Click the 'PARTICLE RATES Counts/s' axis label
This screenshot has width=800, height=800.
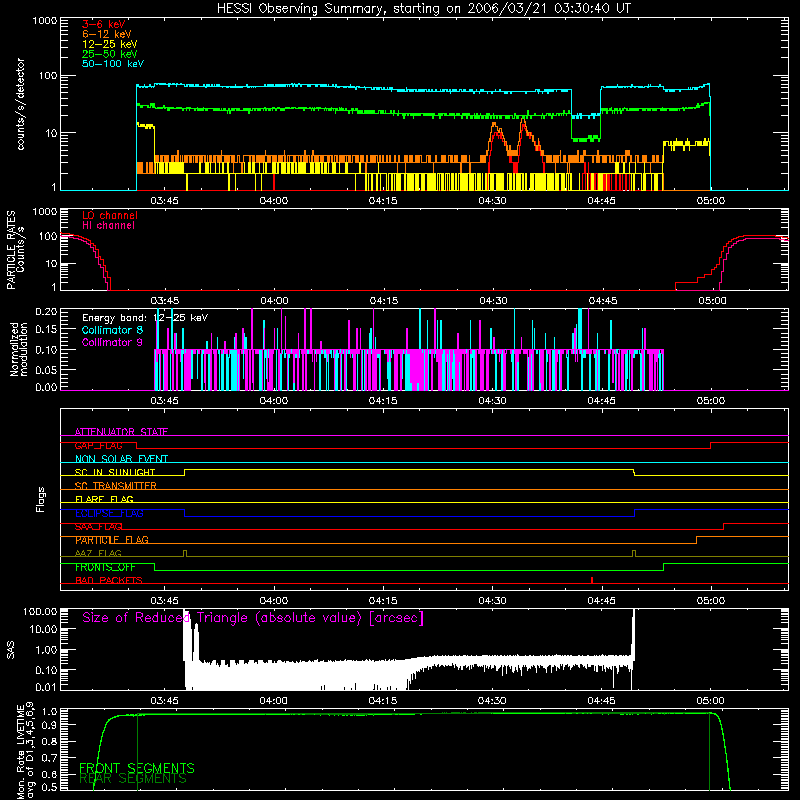coord(15,250)
